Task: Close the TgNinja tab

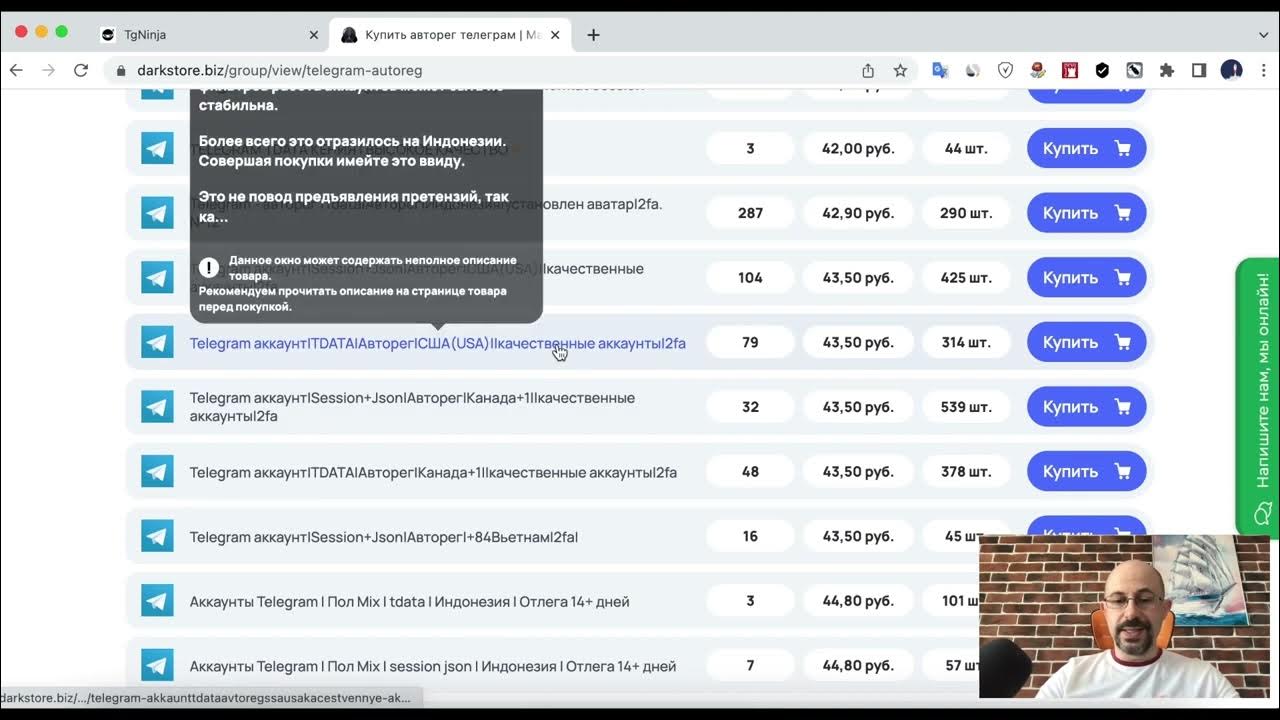Action: click(x=313, y=34)
